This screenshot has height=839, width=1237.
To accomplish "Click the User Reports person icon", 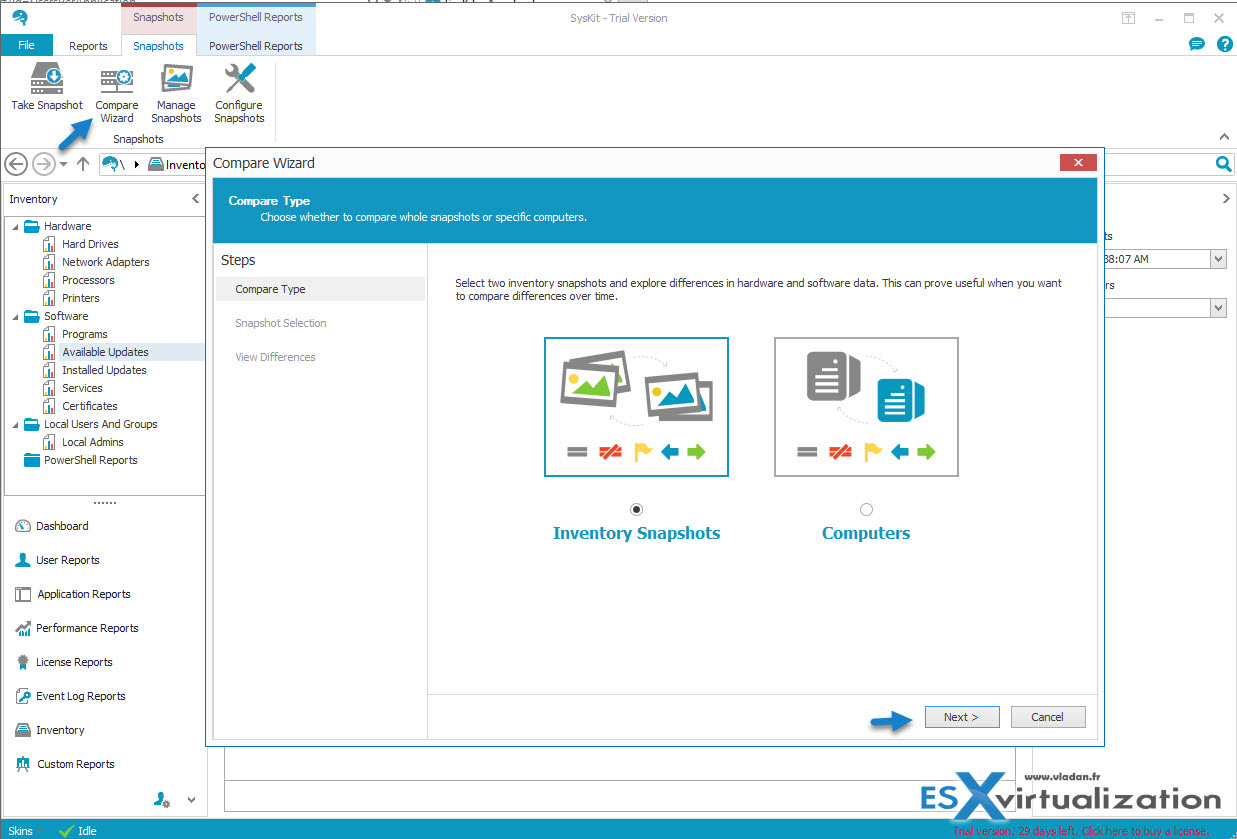I will pos(23,560).
